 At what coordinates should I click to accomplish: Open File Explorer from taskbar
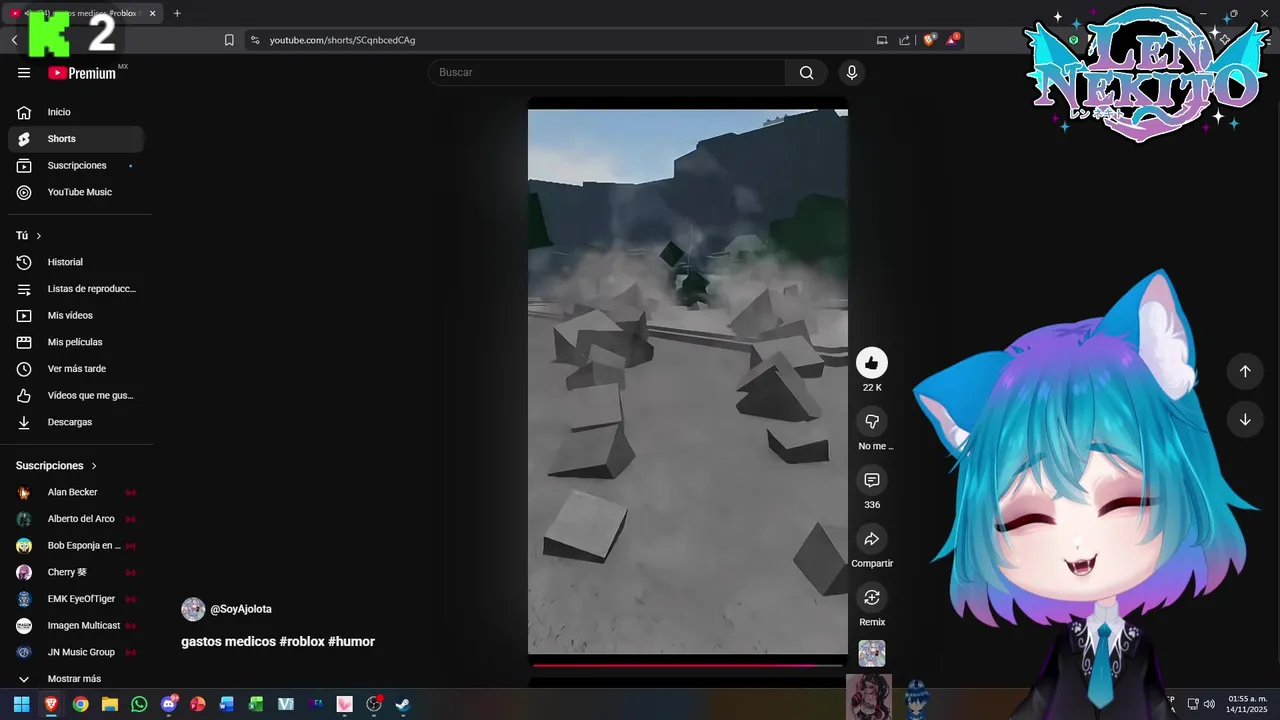point(110,704)
